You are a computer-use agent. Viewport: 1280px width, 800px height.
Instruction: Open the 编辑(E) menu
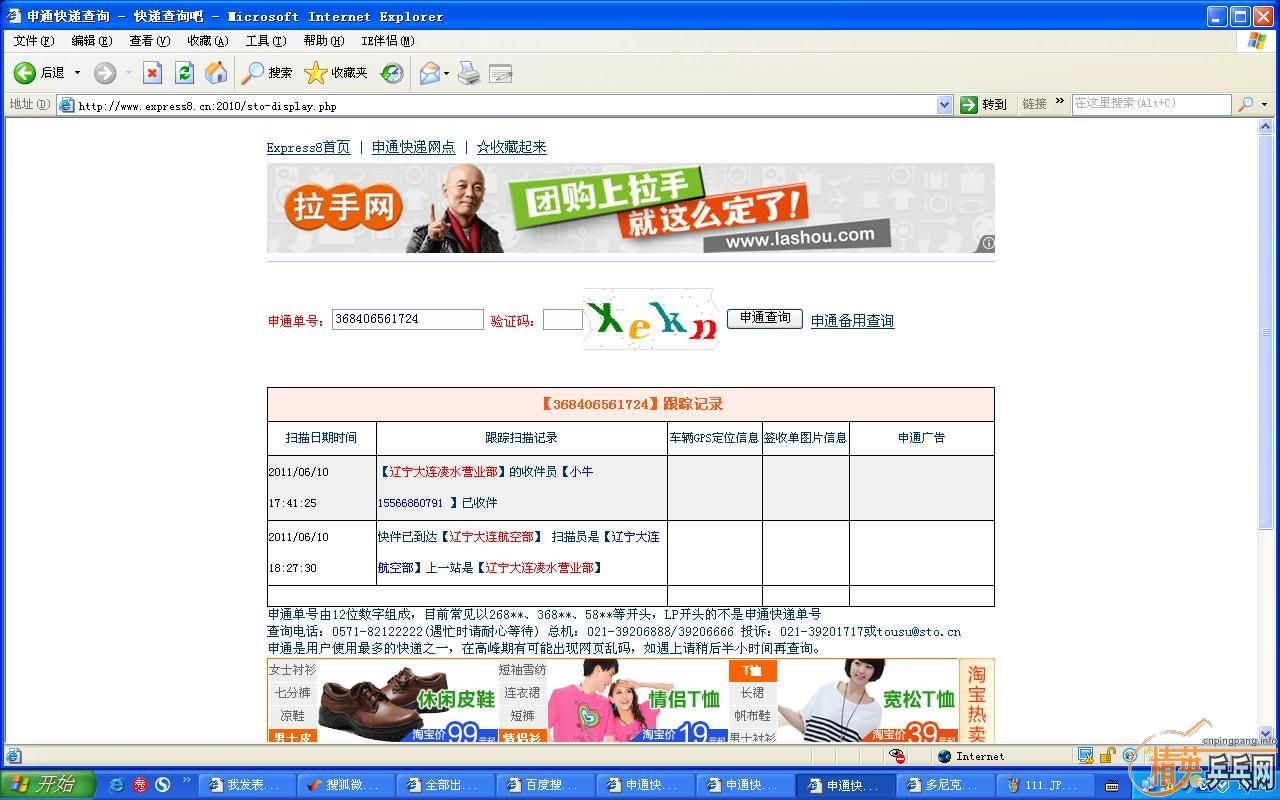pyautogui.click(x=92, y=41)
